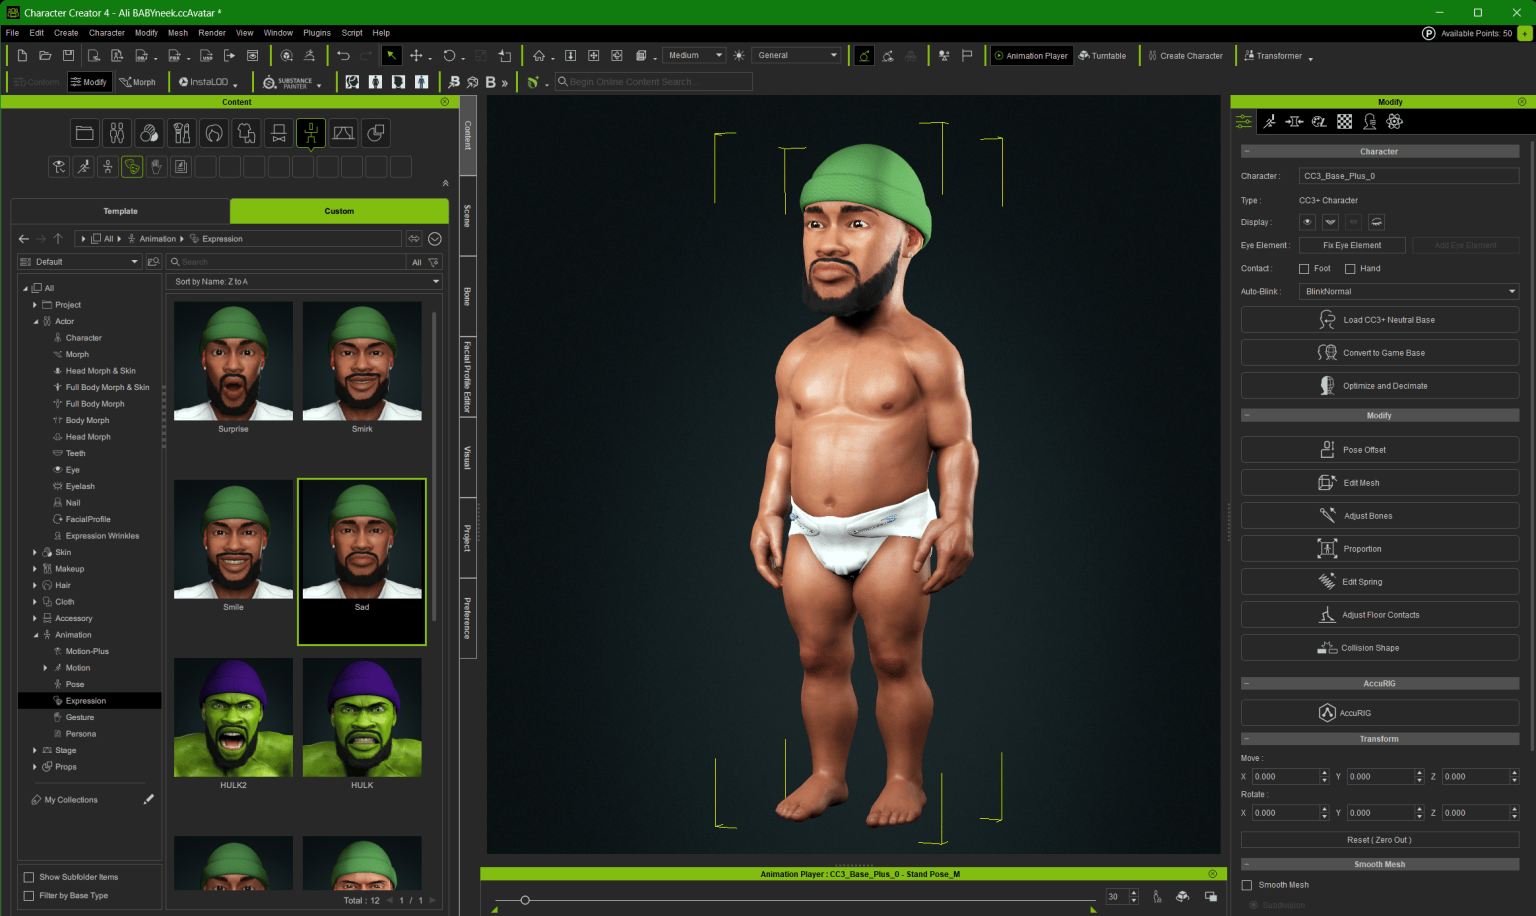Viewport: 1536px width, 916px height.
Task: Click the Edit Mesh button
Action: pyautogui.click(x=1380, y=483)
